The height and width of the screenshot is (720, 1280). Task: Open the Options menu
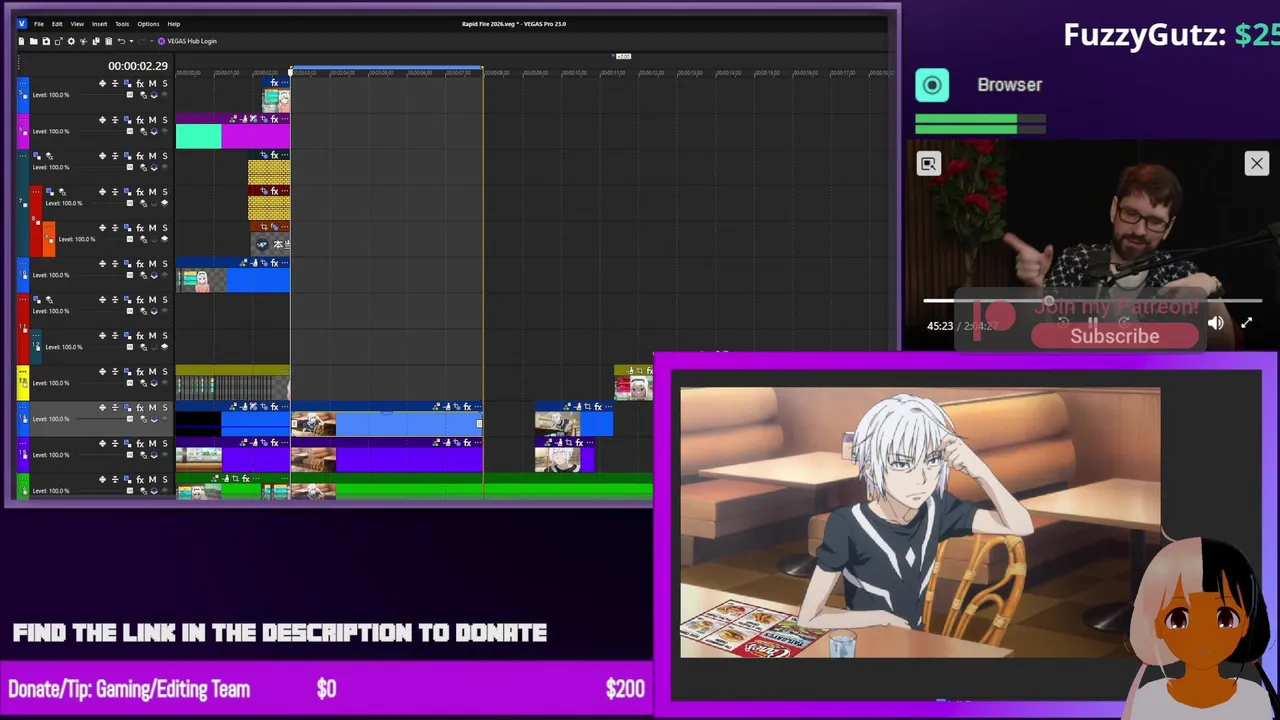pos(148,24)
